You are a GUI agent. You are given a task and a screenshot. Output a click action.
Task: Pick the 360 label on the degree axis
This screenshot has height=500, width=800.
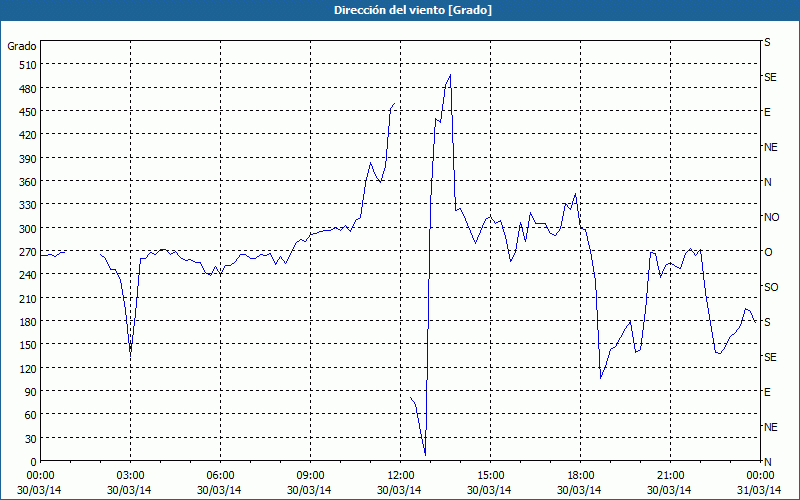tap(28, 182)
